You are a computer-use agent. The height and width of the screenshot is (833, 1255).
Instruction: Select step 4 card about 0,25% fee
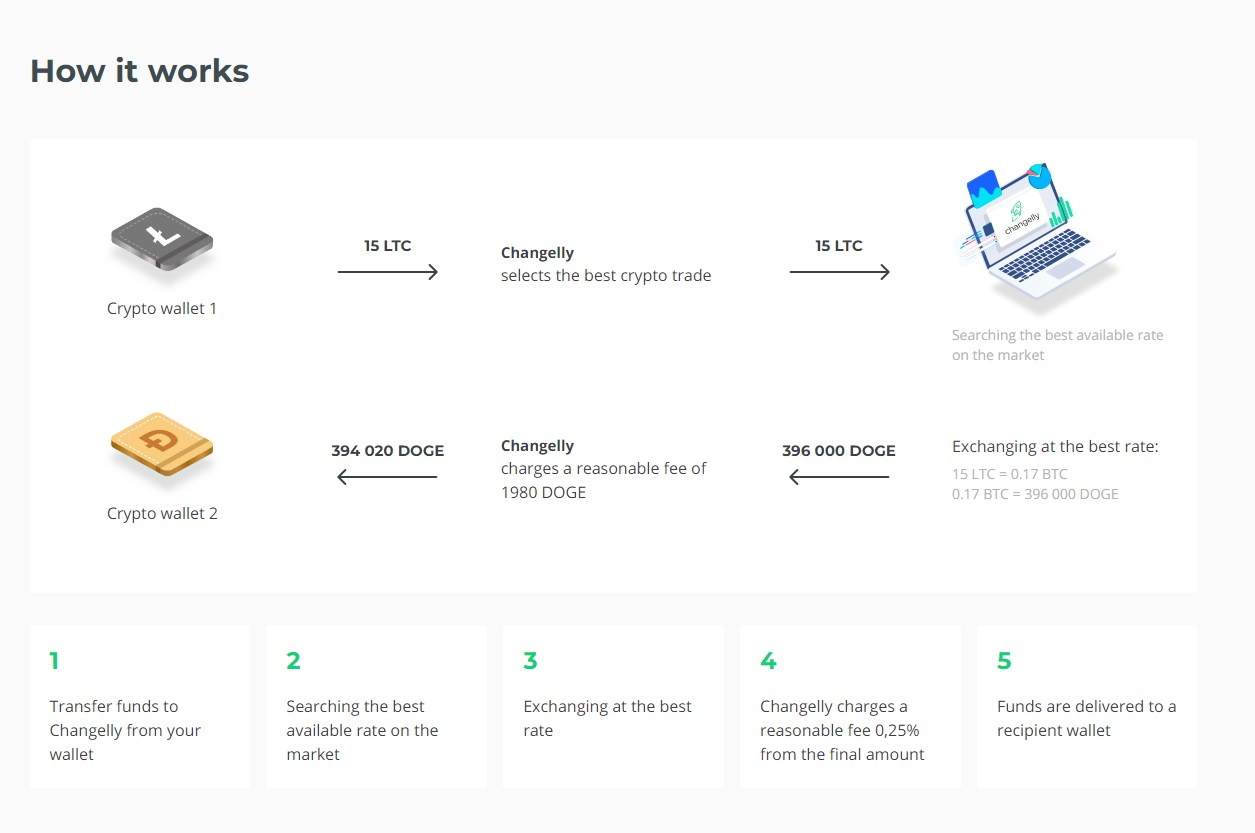850,706
